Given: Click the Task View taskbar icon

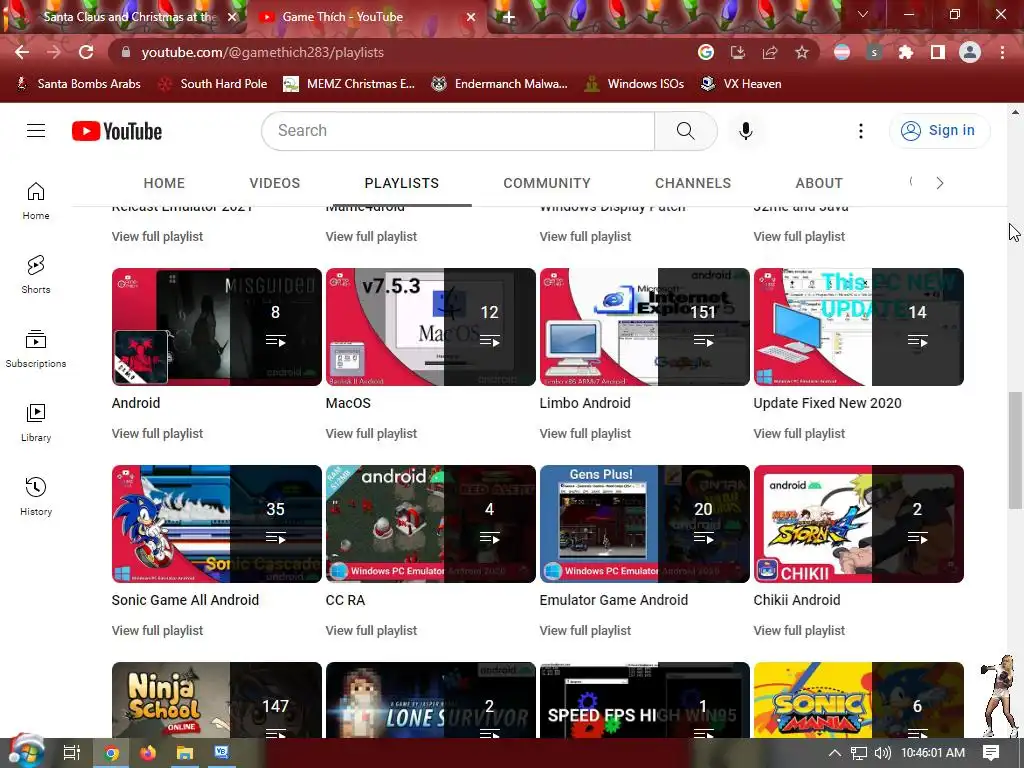Looking at the screenshot, I should (72, 753).
